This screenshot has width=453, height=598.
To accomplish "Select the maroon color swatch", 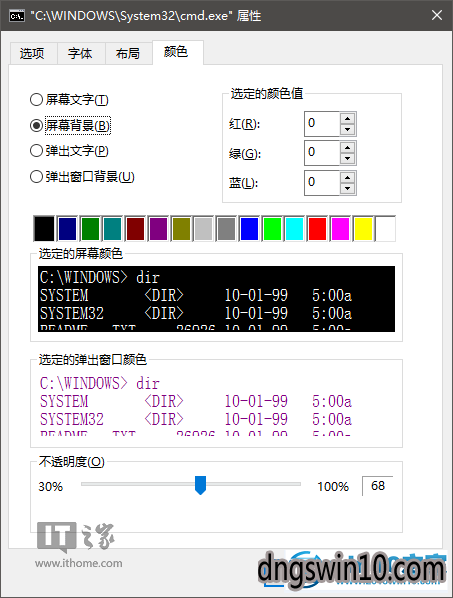I will coord(135,228).
